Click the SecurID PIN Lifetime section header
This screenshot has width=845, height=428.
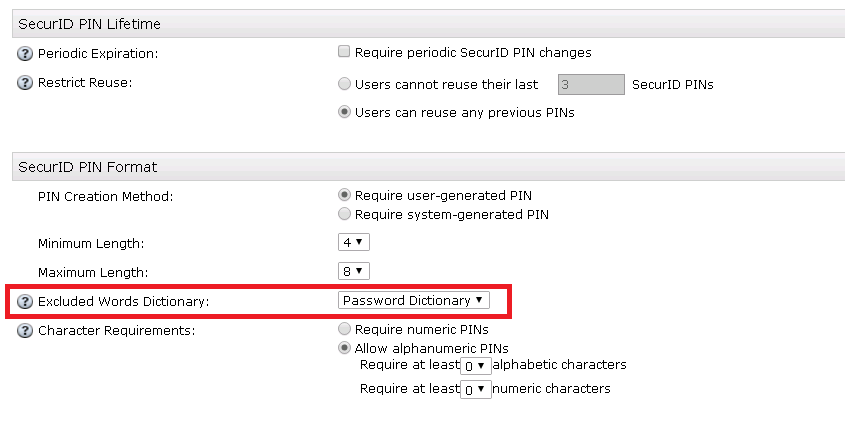[x=90, y=24]
